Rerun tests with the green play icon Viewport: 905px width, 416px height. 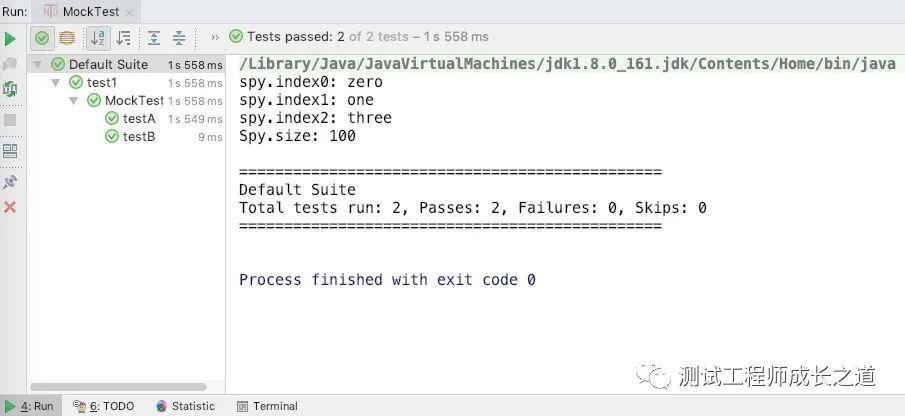tap(10, 39)
